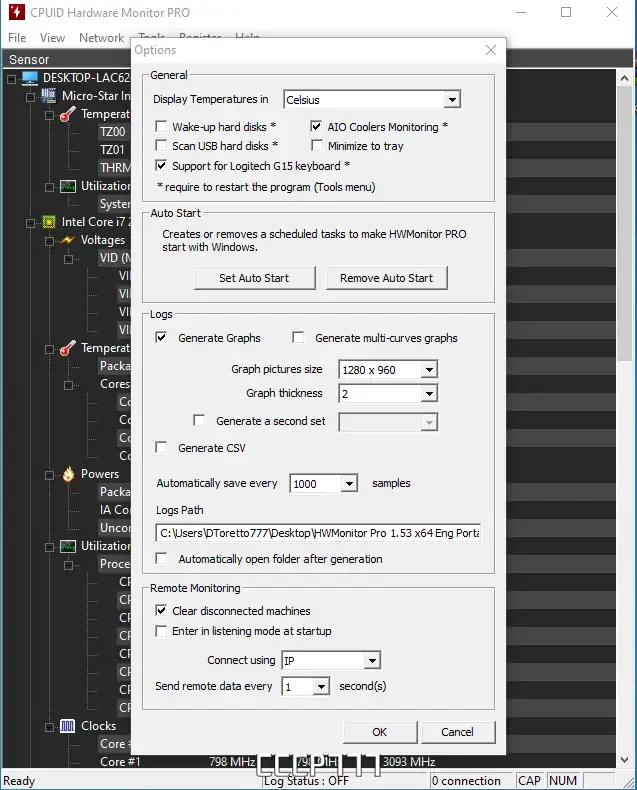
Task: Click the Intel Core i7 processor icon
Action: coord(48,222)
